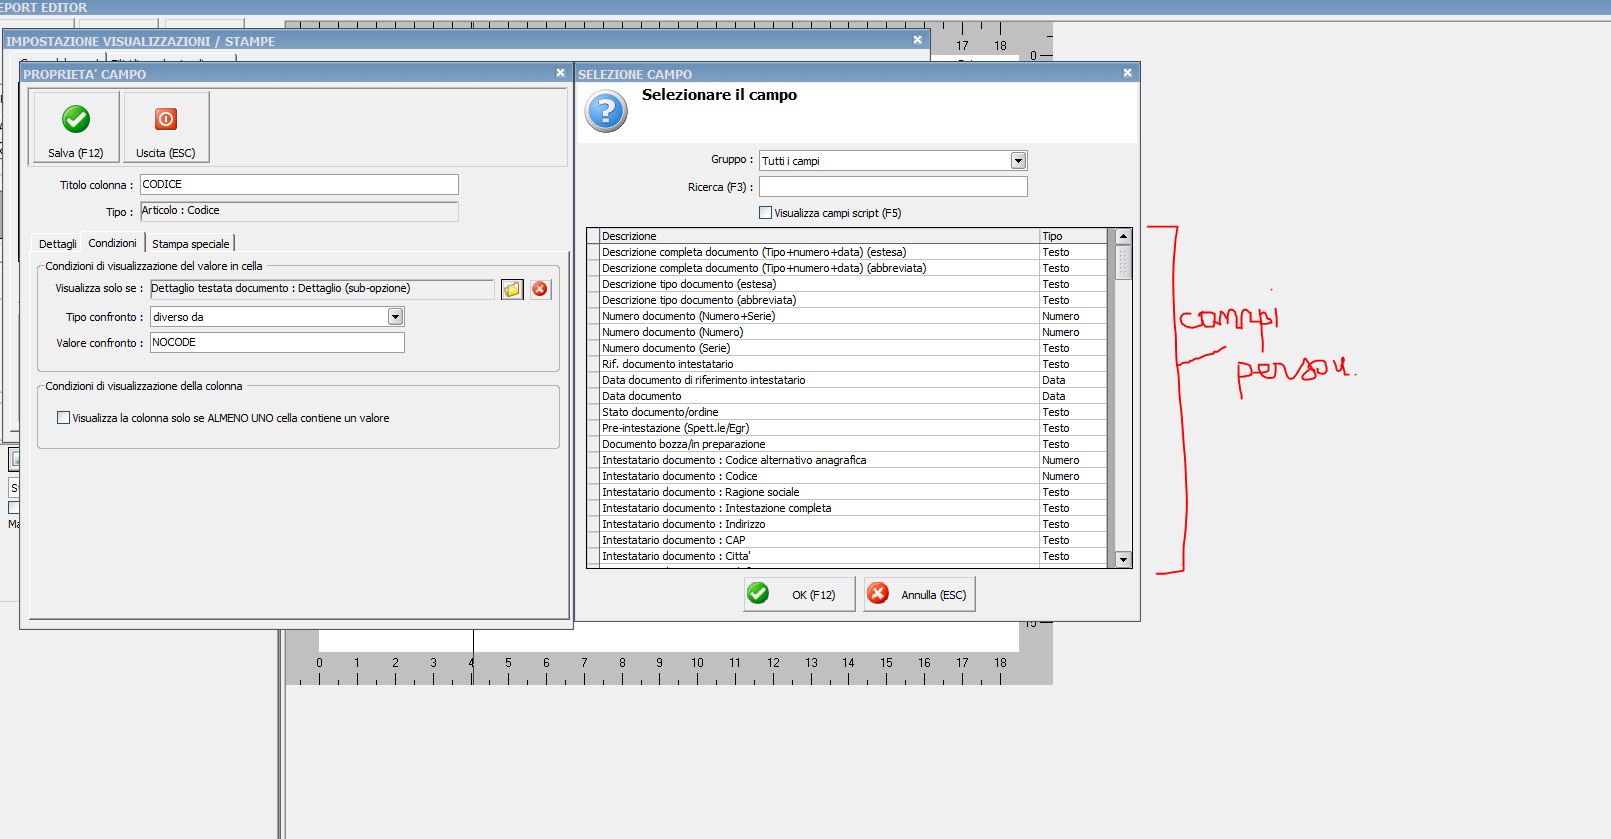1611x839 pixels.
Task: Click the Valore confronto field containing NOCODE
Action: pyautogui.click(x=277, y=343)
